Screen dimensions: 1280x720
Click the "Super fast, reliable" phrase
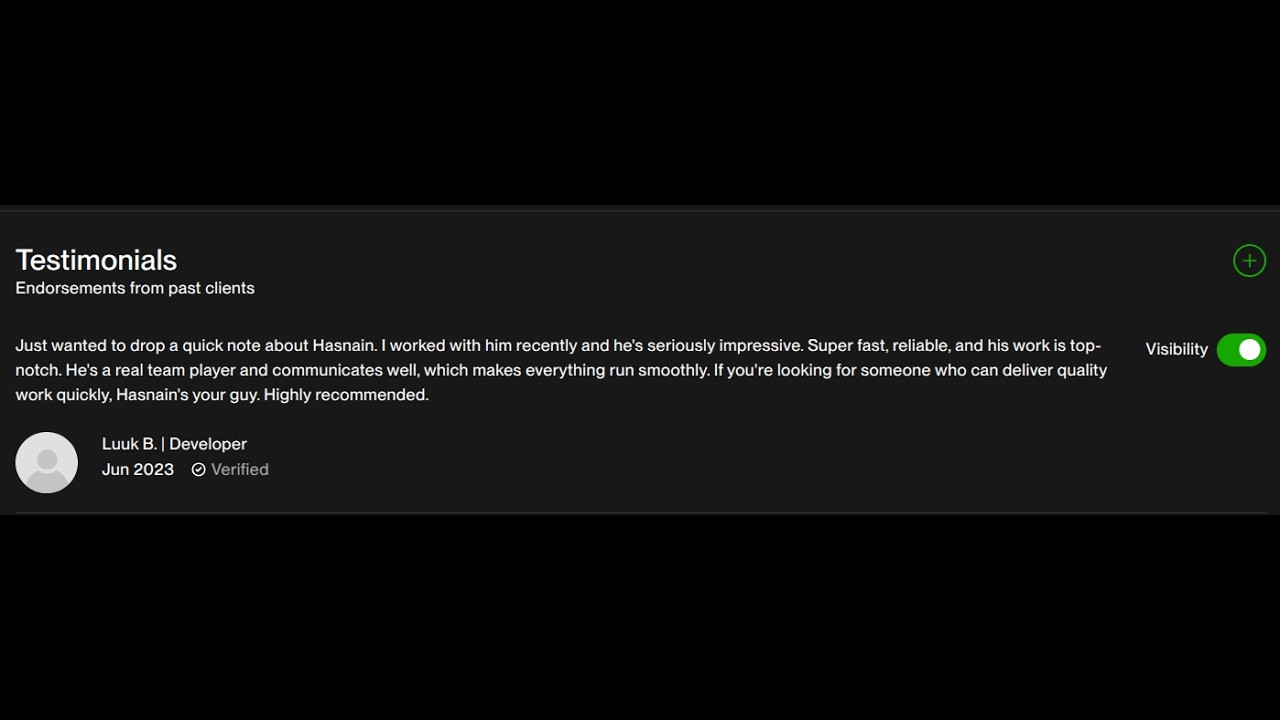pos(878,346)
